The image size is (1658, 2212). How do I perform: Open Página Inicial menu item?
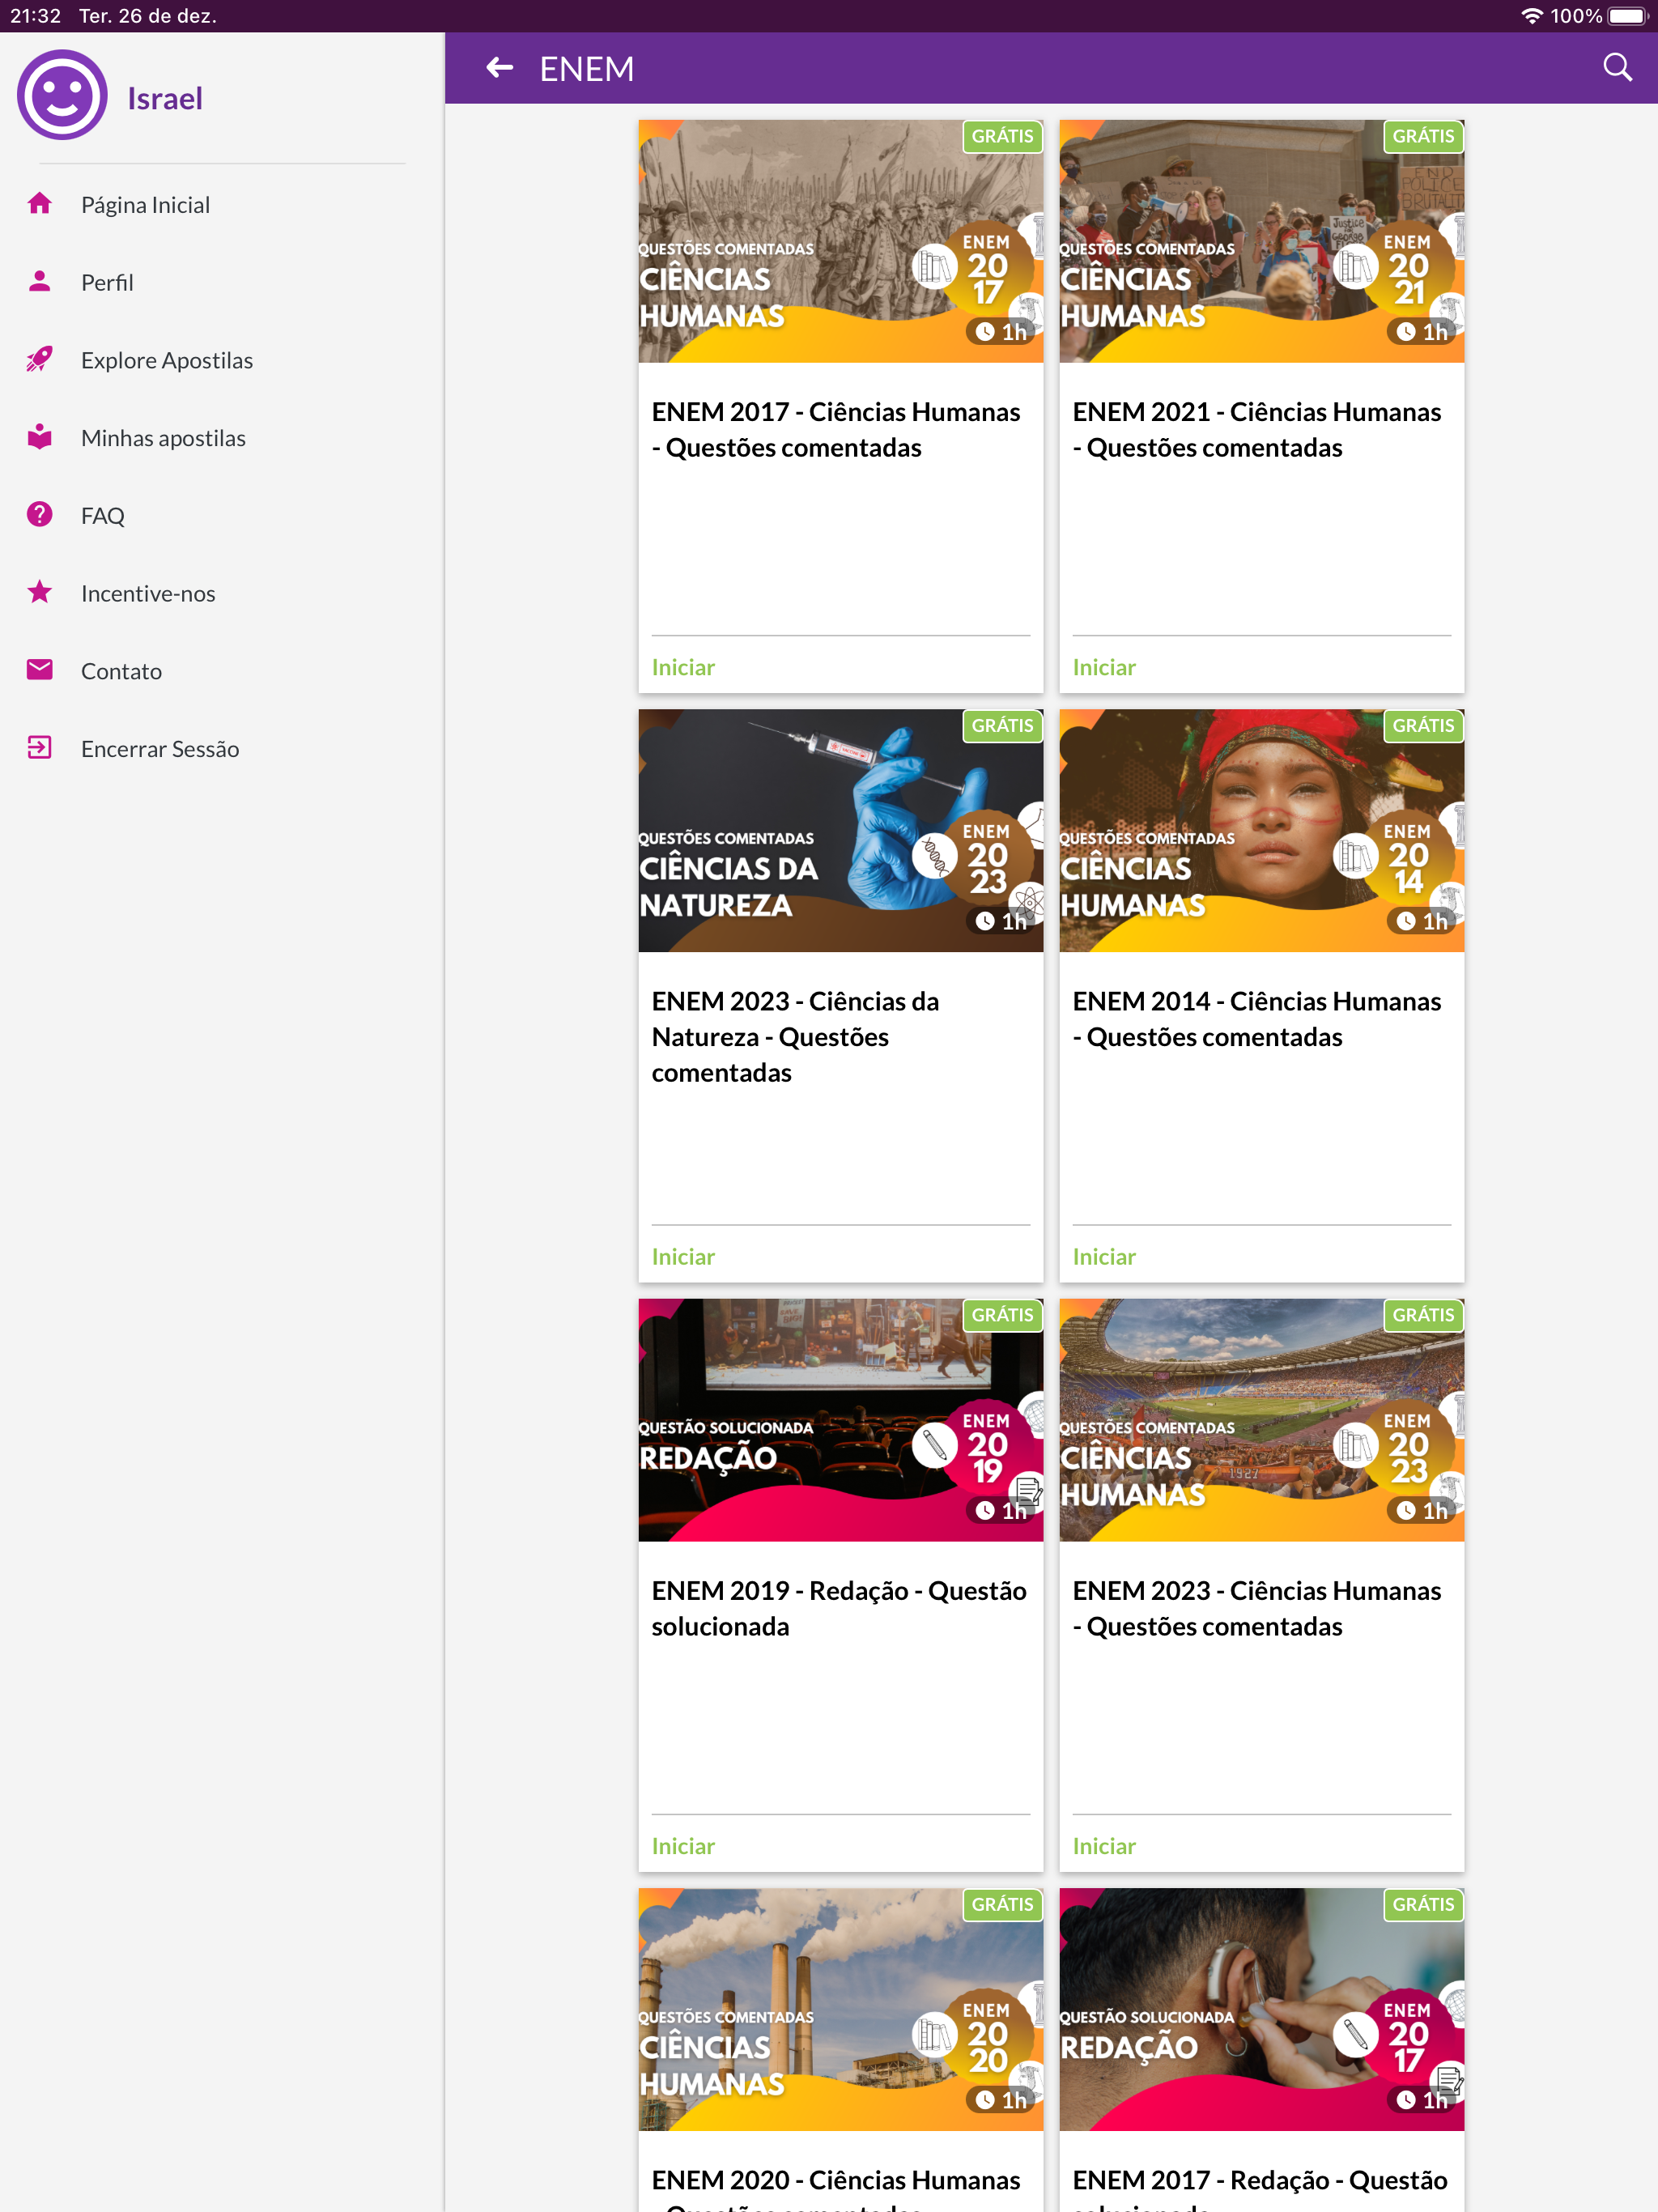222,204
